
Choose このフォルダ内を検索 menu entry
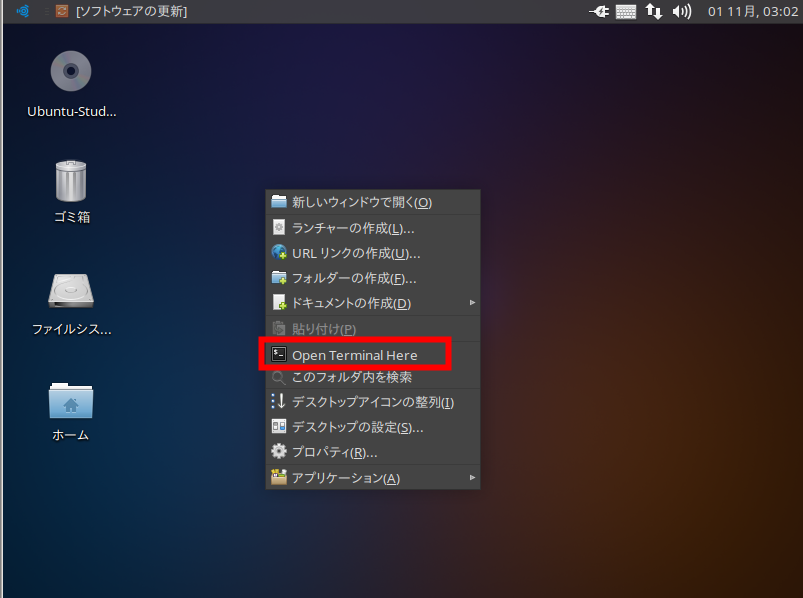tap(373, 377)
